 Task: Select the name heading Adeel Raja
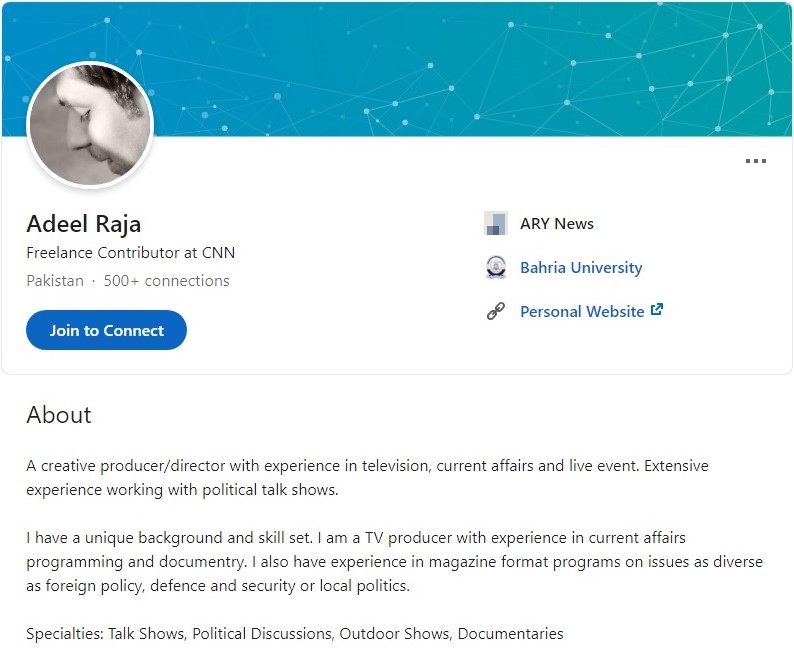pos(84,224)
